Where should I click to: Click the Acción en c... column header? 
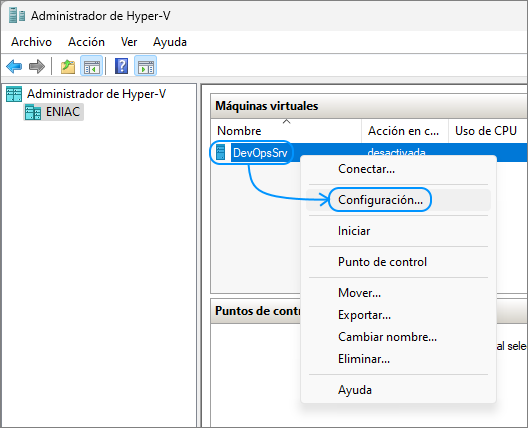pos(405,131)
